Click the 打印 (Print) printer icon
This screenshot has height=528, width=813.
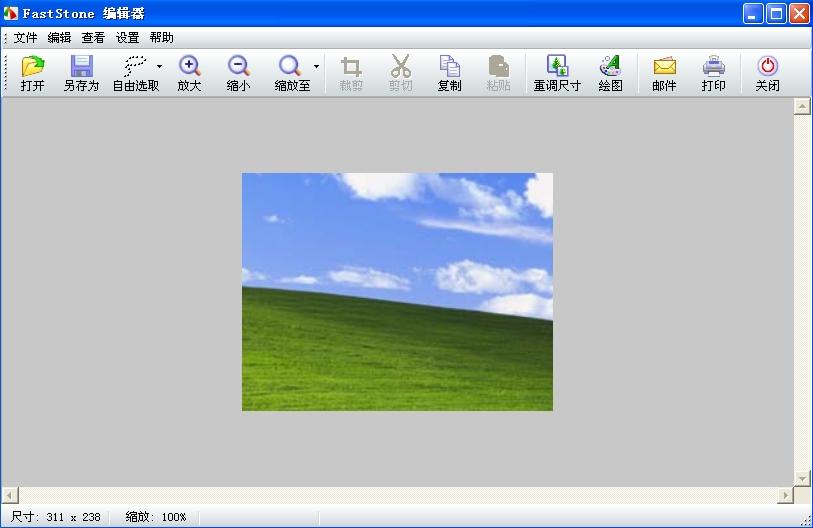[713, 73]
